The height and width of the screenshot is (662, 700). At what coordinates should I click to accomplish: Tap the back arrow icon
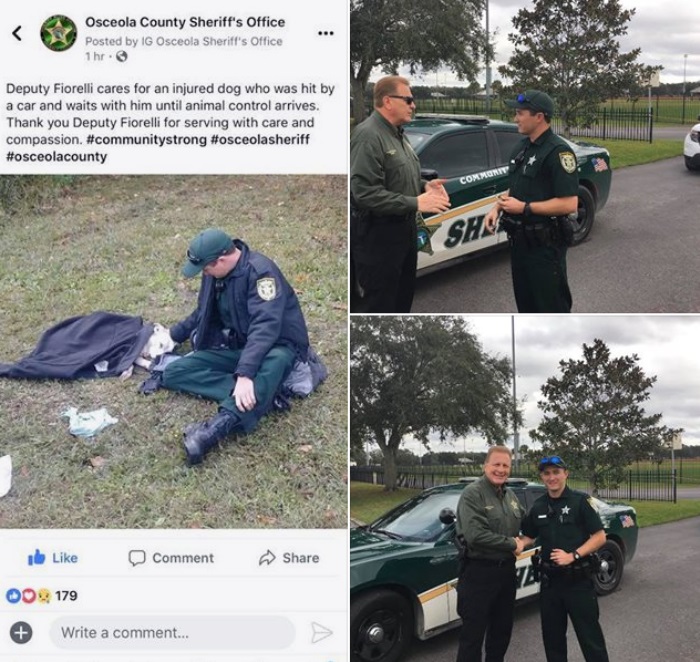(17, 33)
